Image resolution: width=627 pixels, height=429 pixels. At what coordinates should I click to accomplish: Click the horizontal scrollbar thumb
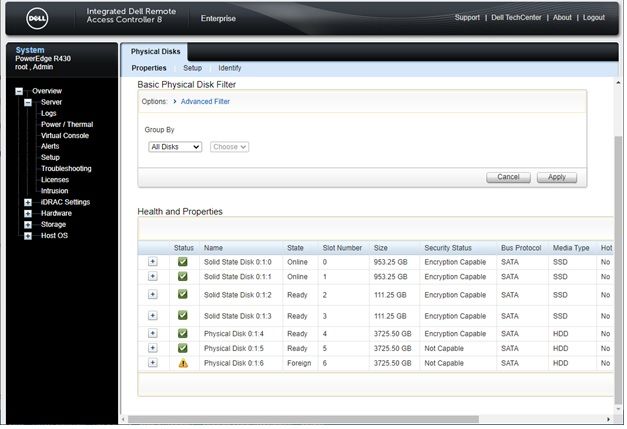pyautogui.click(x=303, y=419)
